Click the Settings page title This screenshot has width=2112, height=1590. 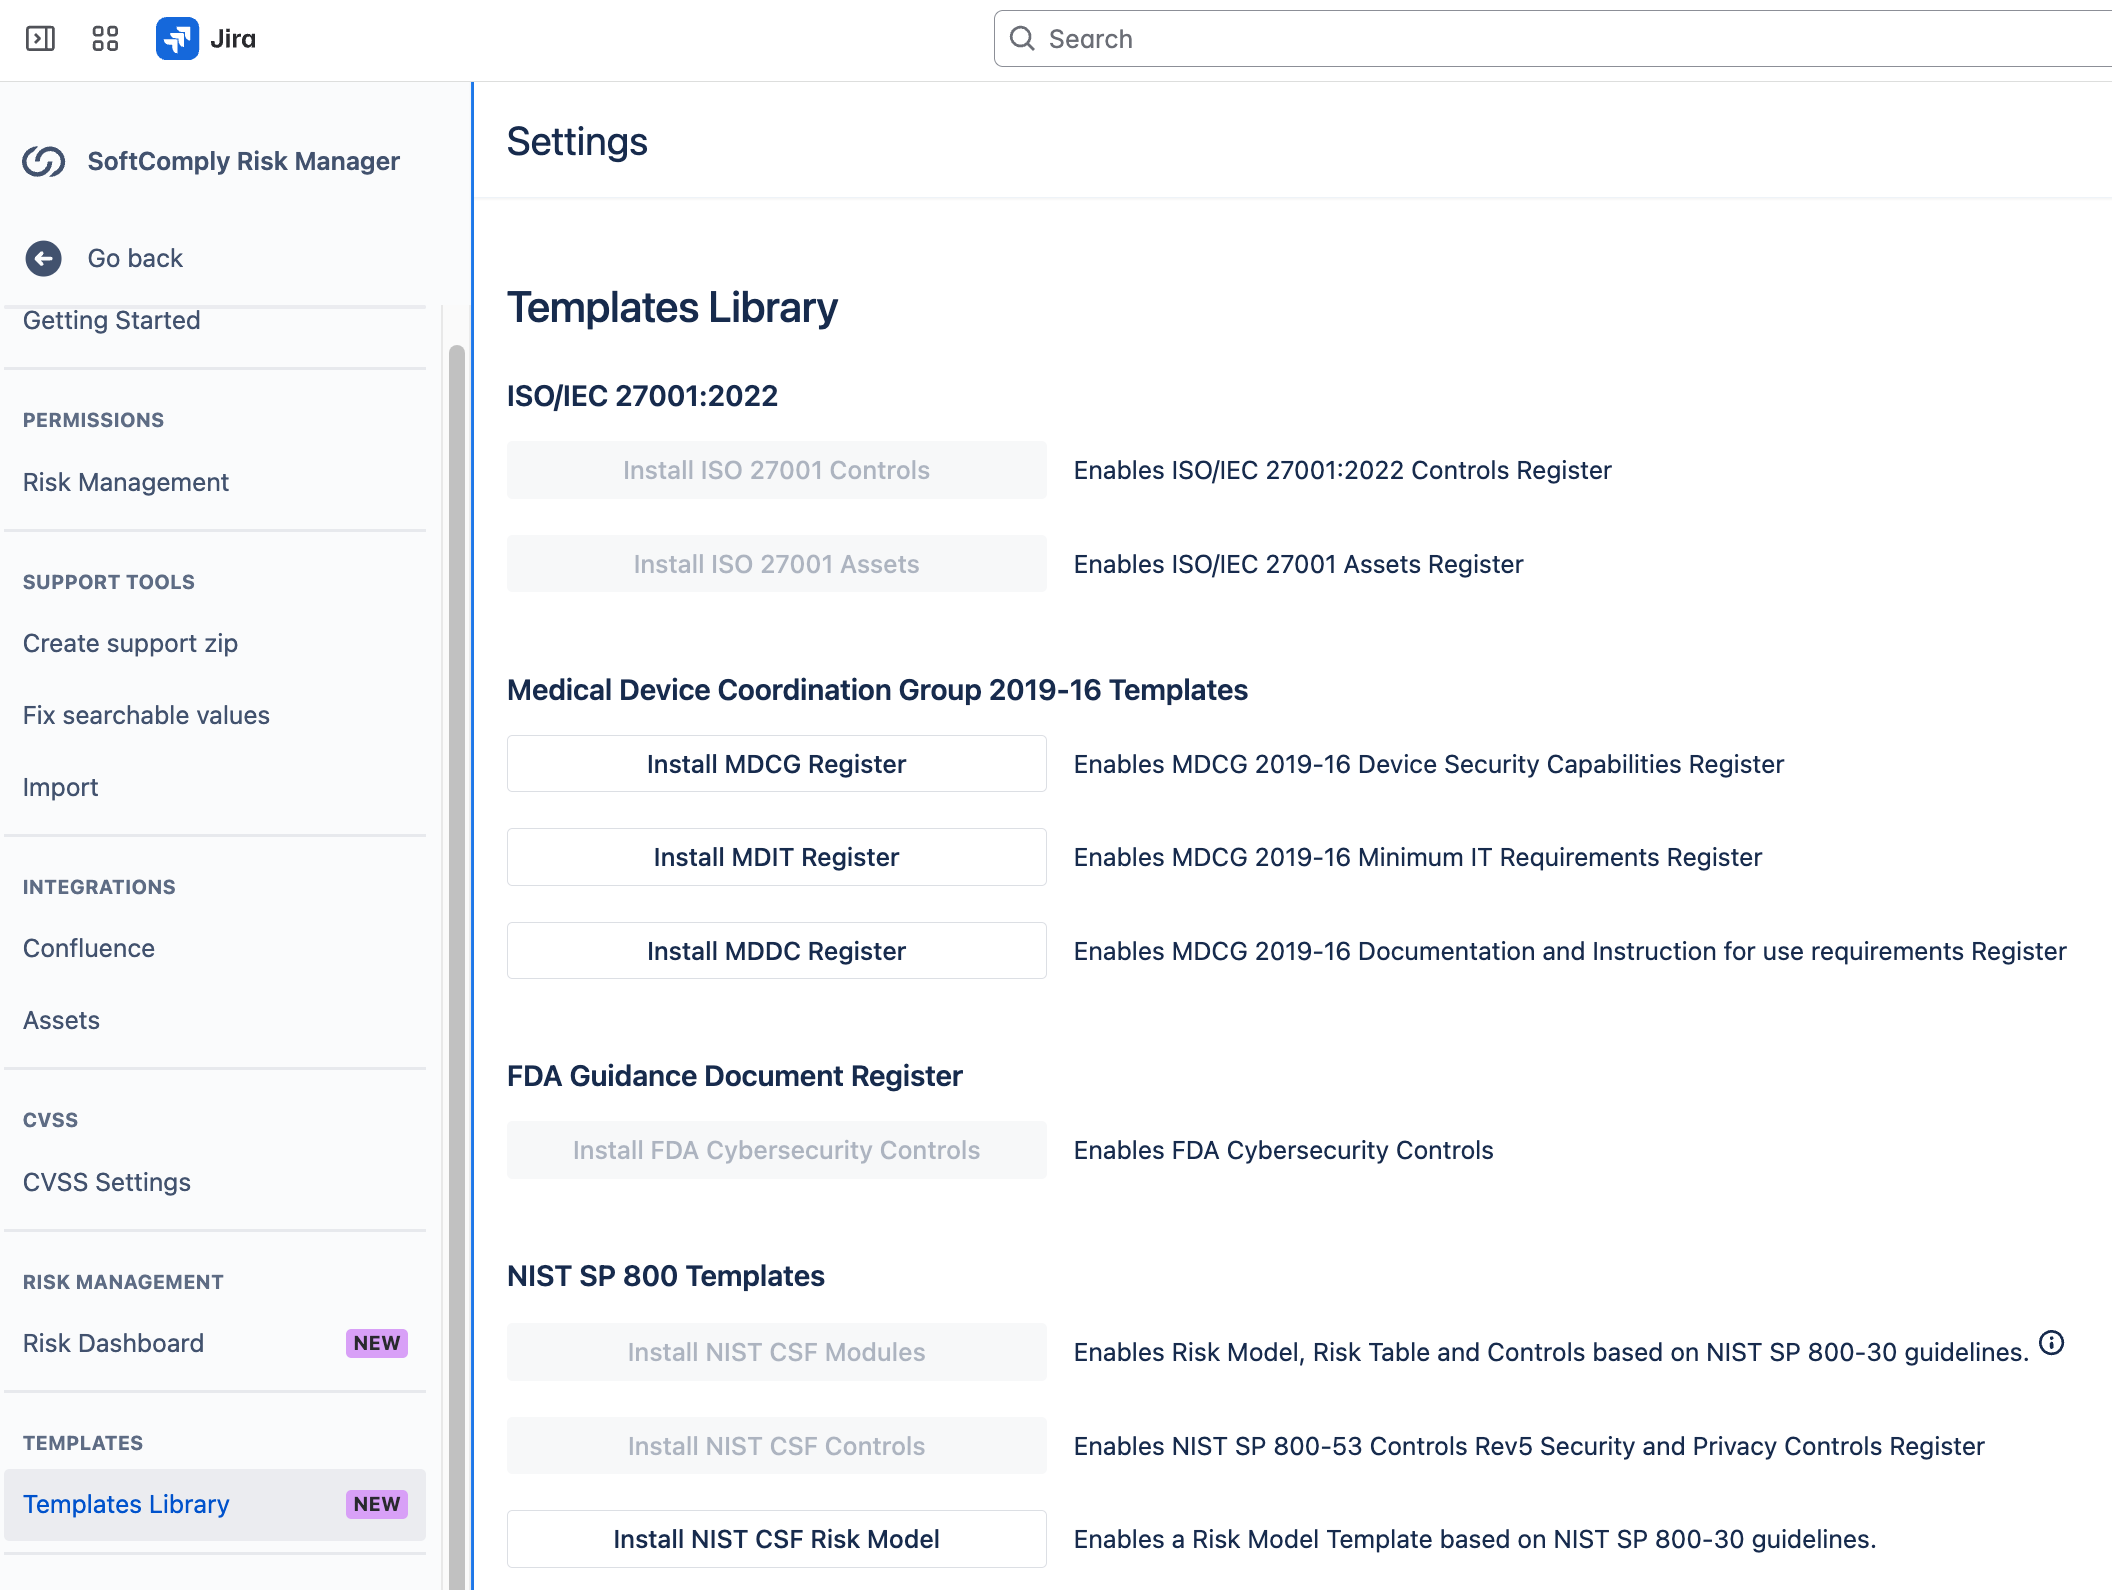click(x=577, y=142)
